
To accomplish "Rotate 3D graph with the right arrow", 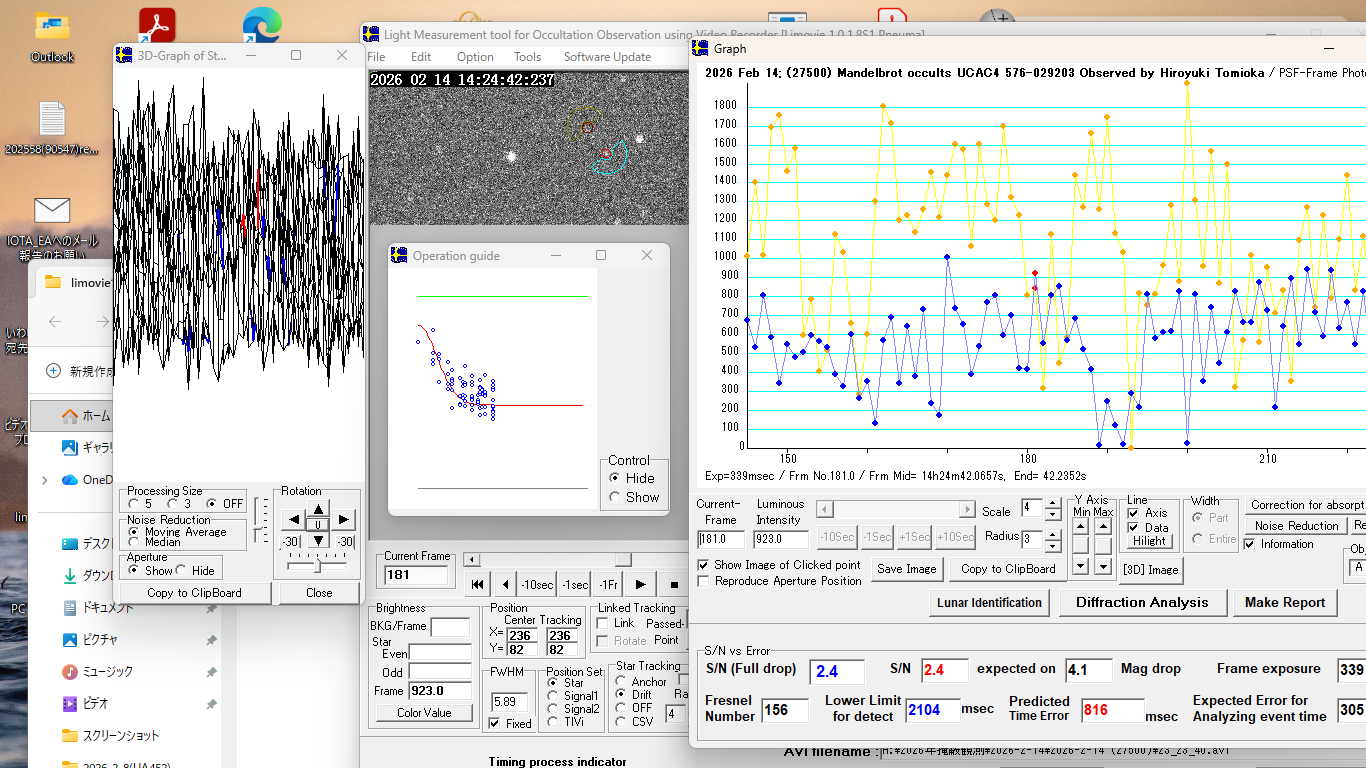I will [343, 520].
